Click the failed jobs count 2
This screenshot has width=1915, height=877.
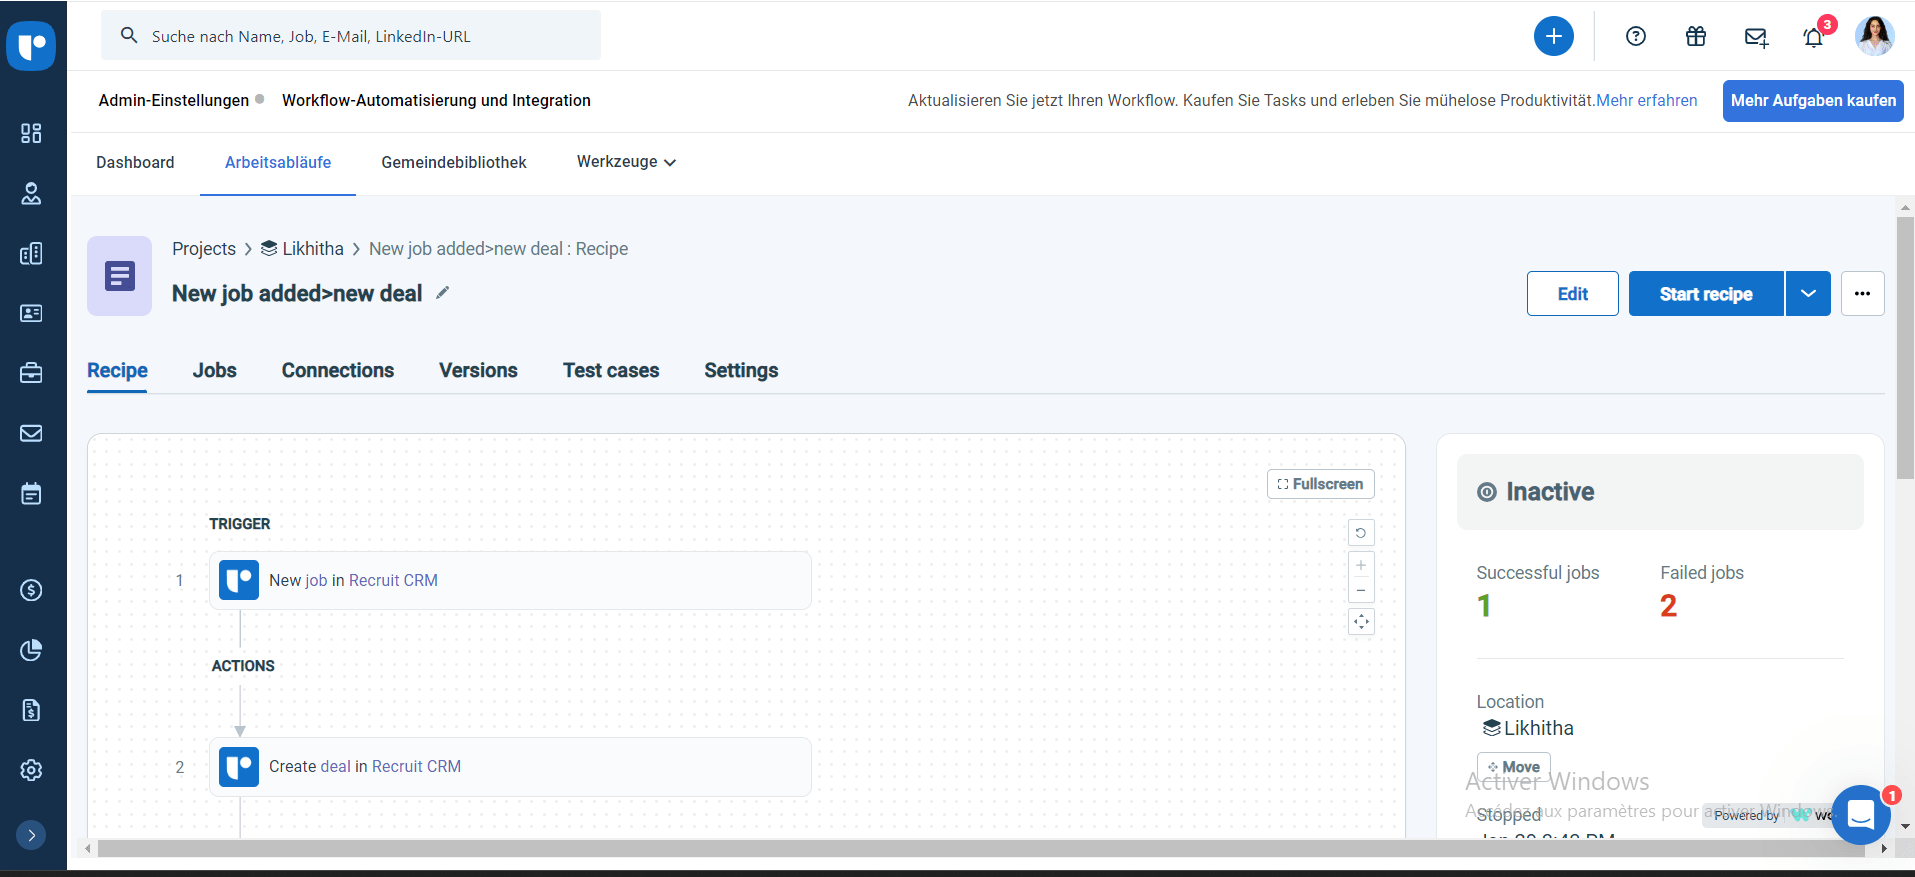pyautogui.click(x=1668, y=606)
